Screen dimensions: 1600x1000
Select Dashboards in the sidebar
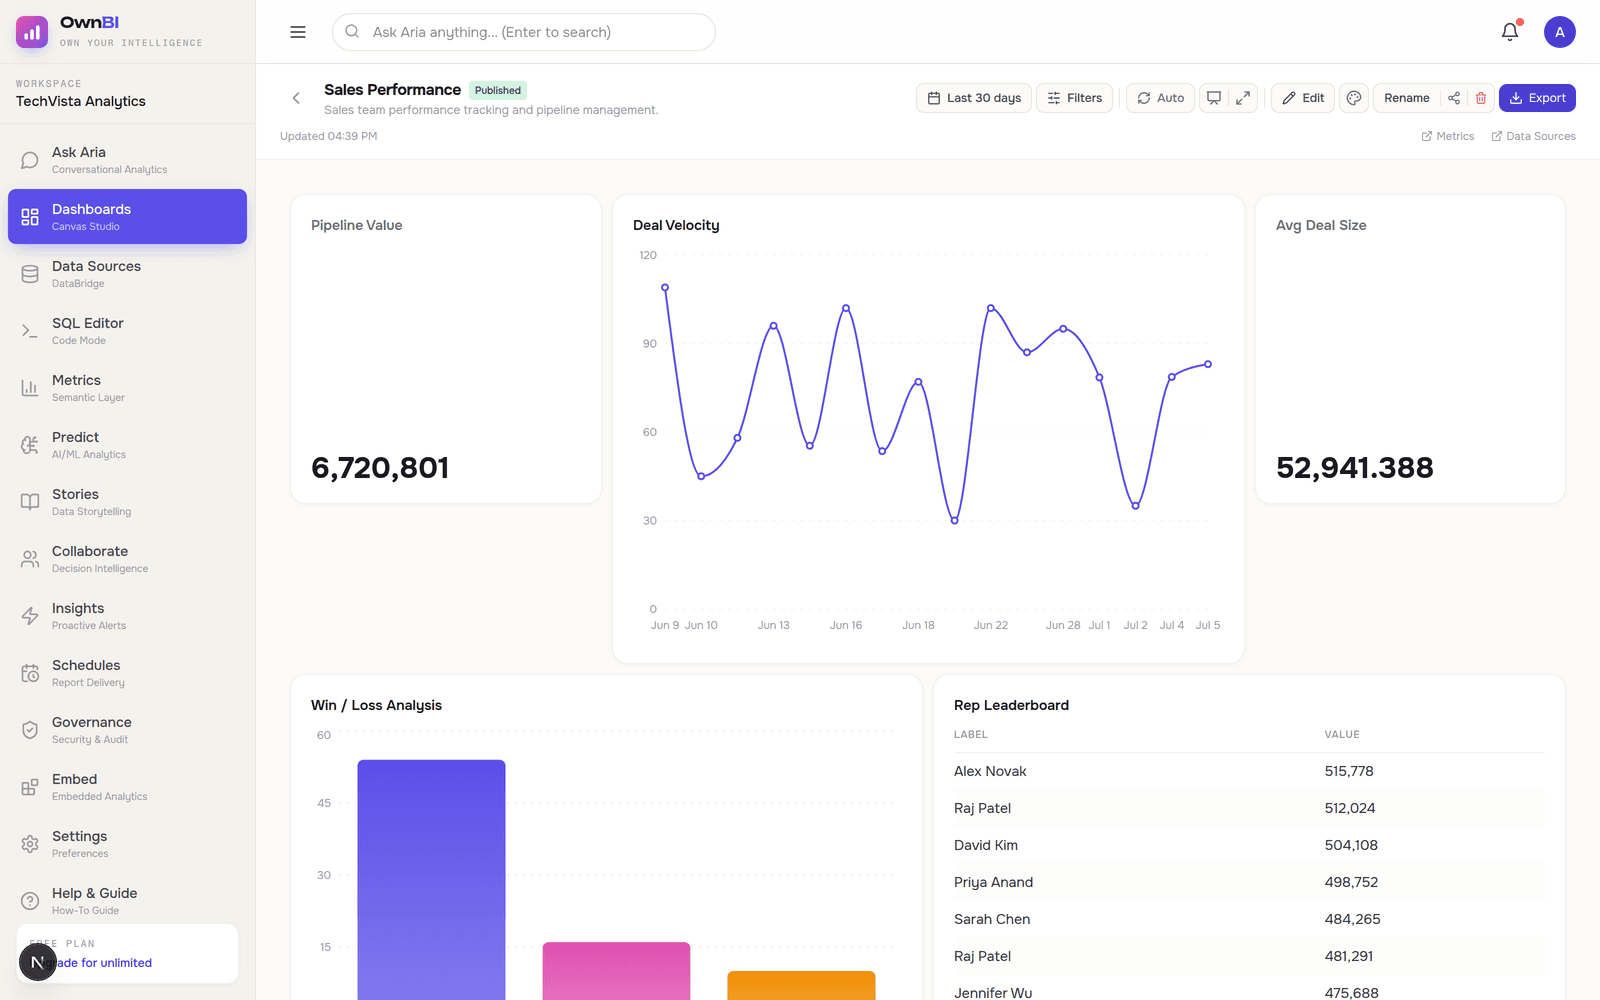tap(127, 217)
